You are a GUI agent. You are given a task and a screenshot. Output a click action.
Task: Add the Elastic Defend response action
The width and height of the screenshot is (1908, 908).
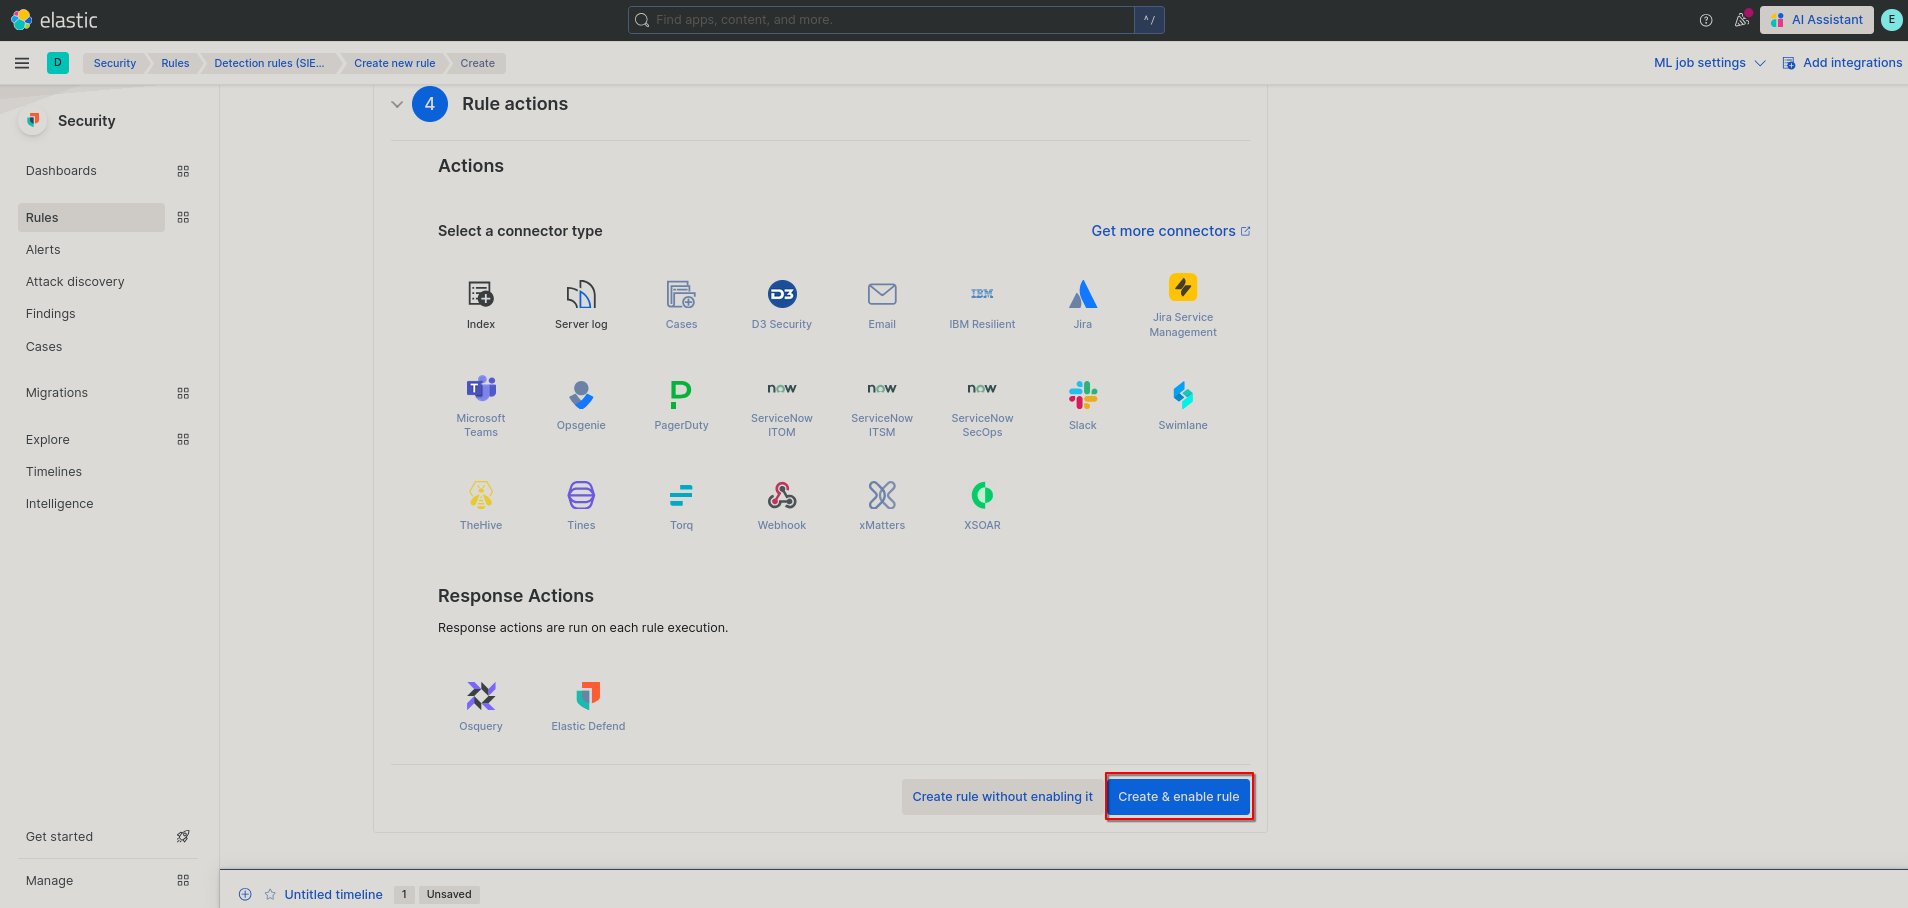coord(588,706)
